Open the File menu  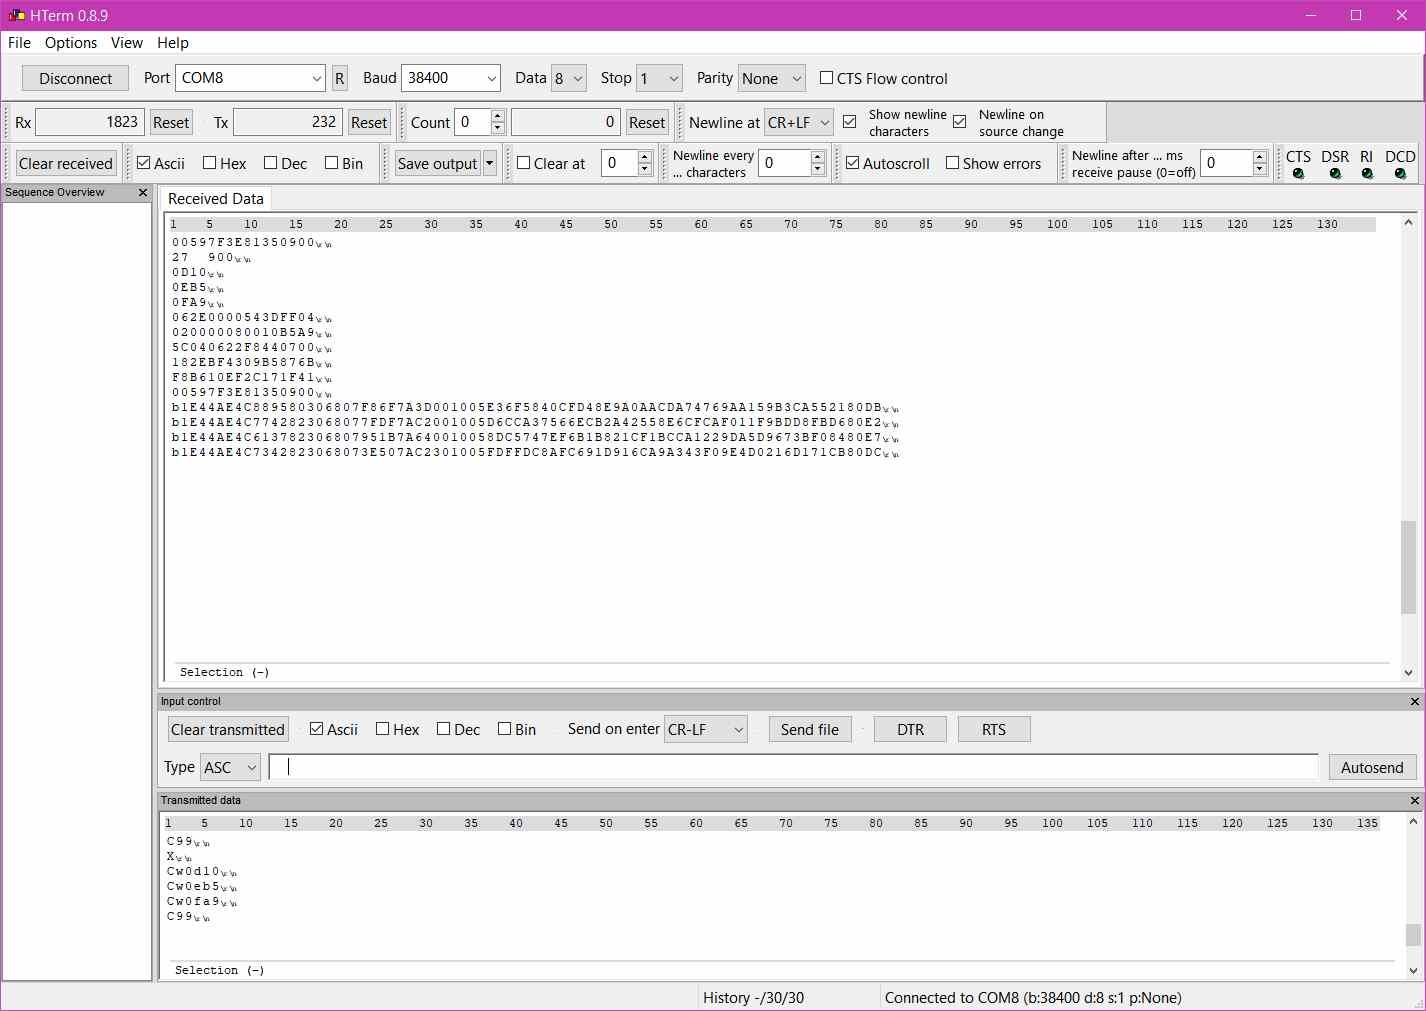(x=19, y=42)
